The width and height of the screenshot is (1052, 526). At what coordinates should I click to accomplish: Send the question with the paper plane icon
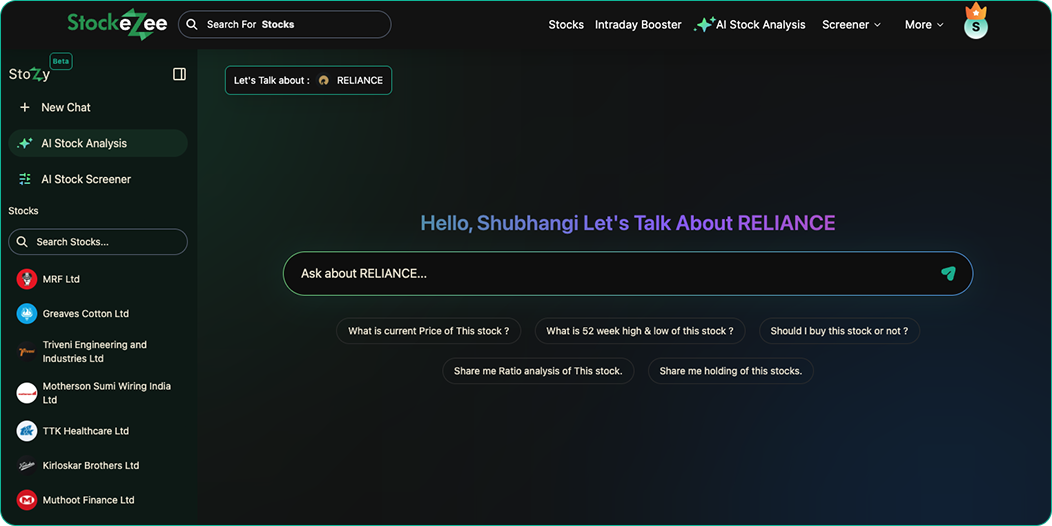pyautogui.click(x=948, y=273)
